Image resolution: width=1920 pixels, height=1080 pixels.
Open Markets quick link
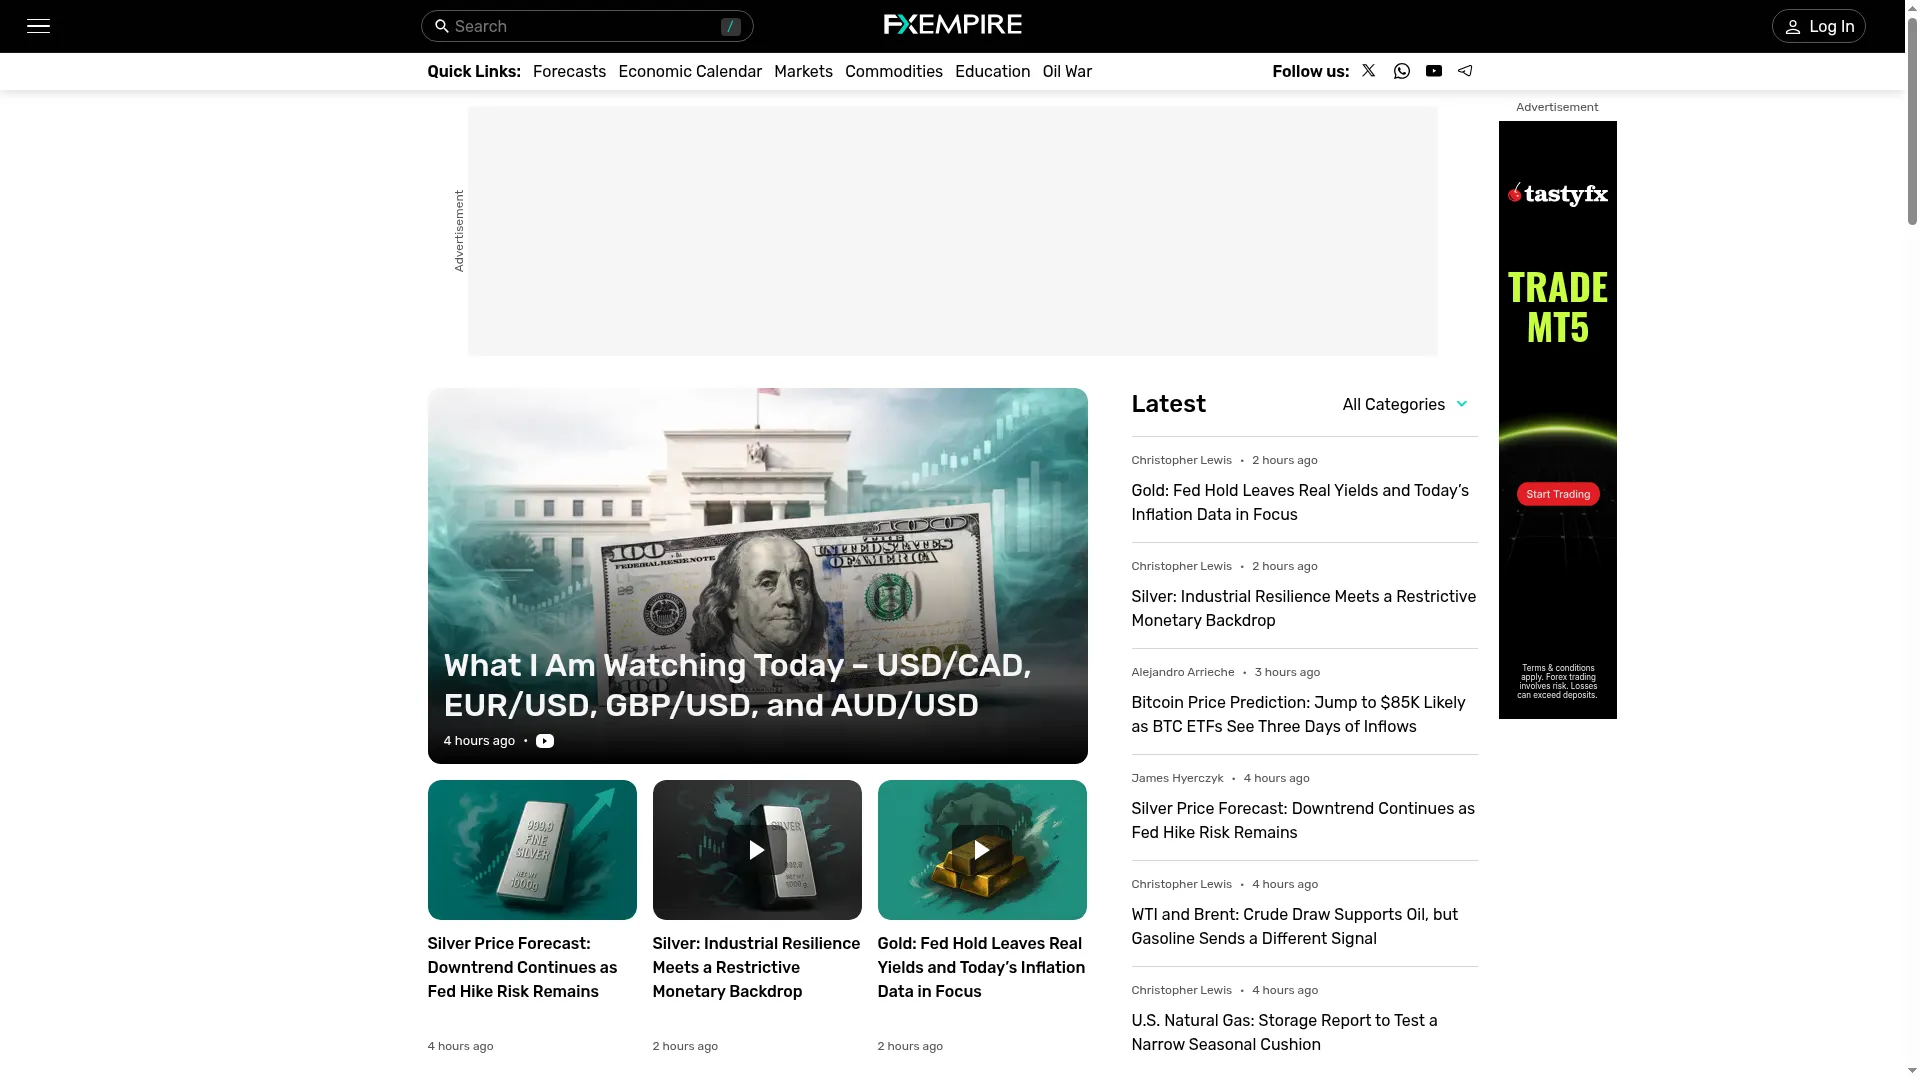[803, 71]
